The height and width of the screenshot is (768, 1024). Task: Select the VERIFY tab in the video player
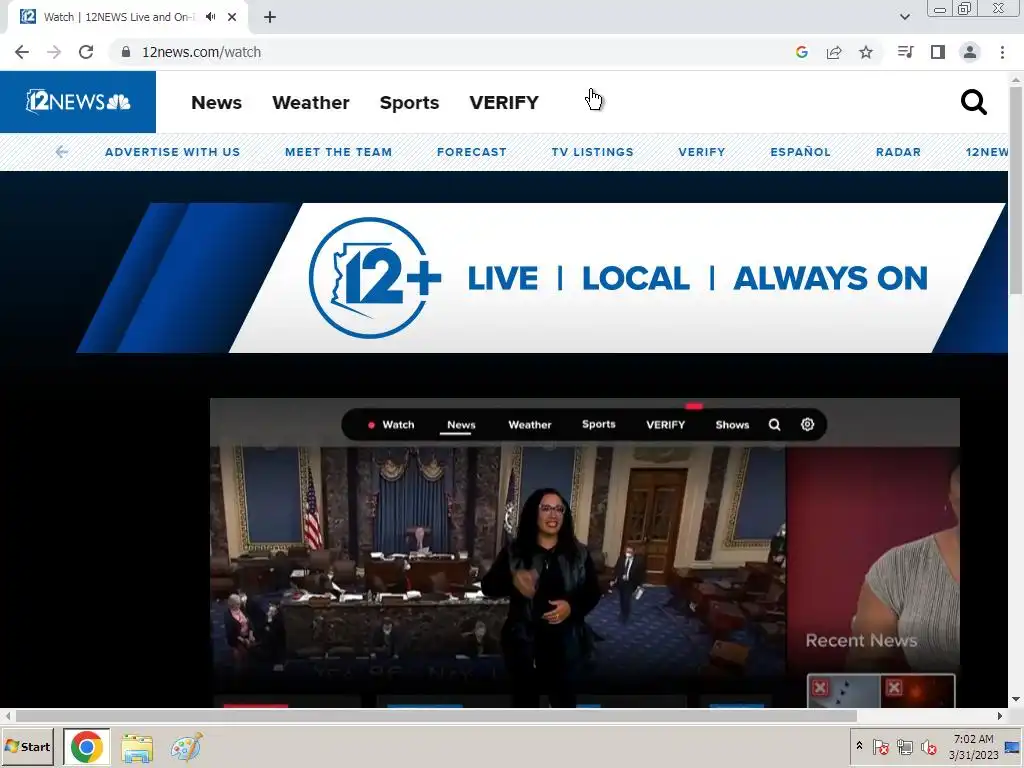point(665,424)
